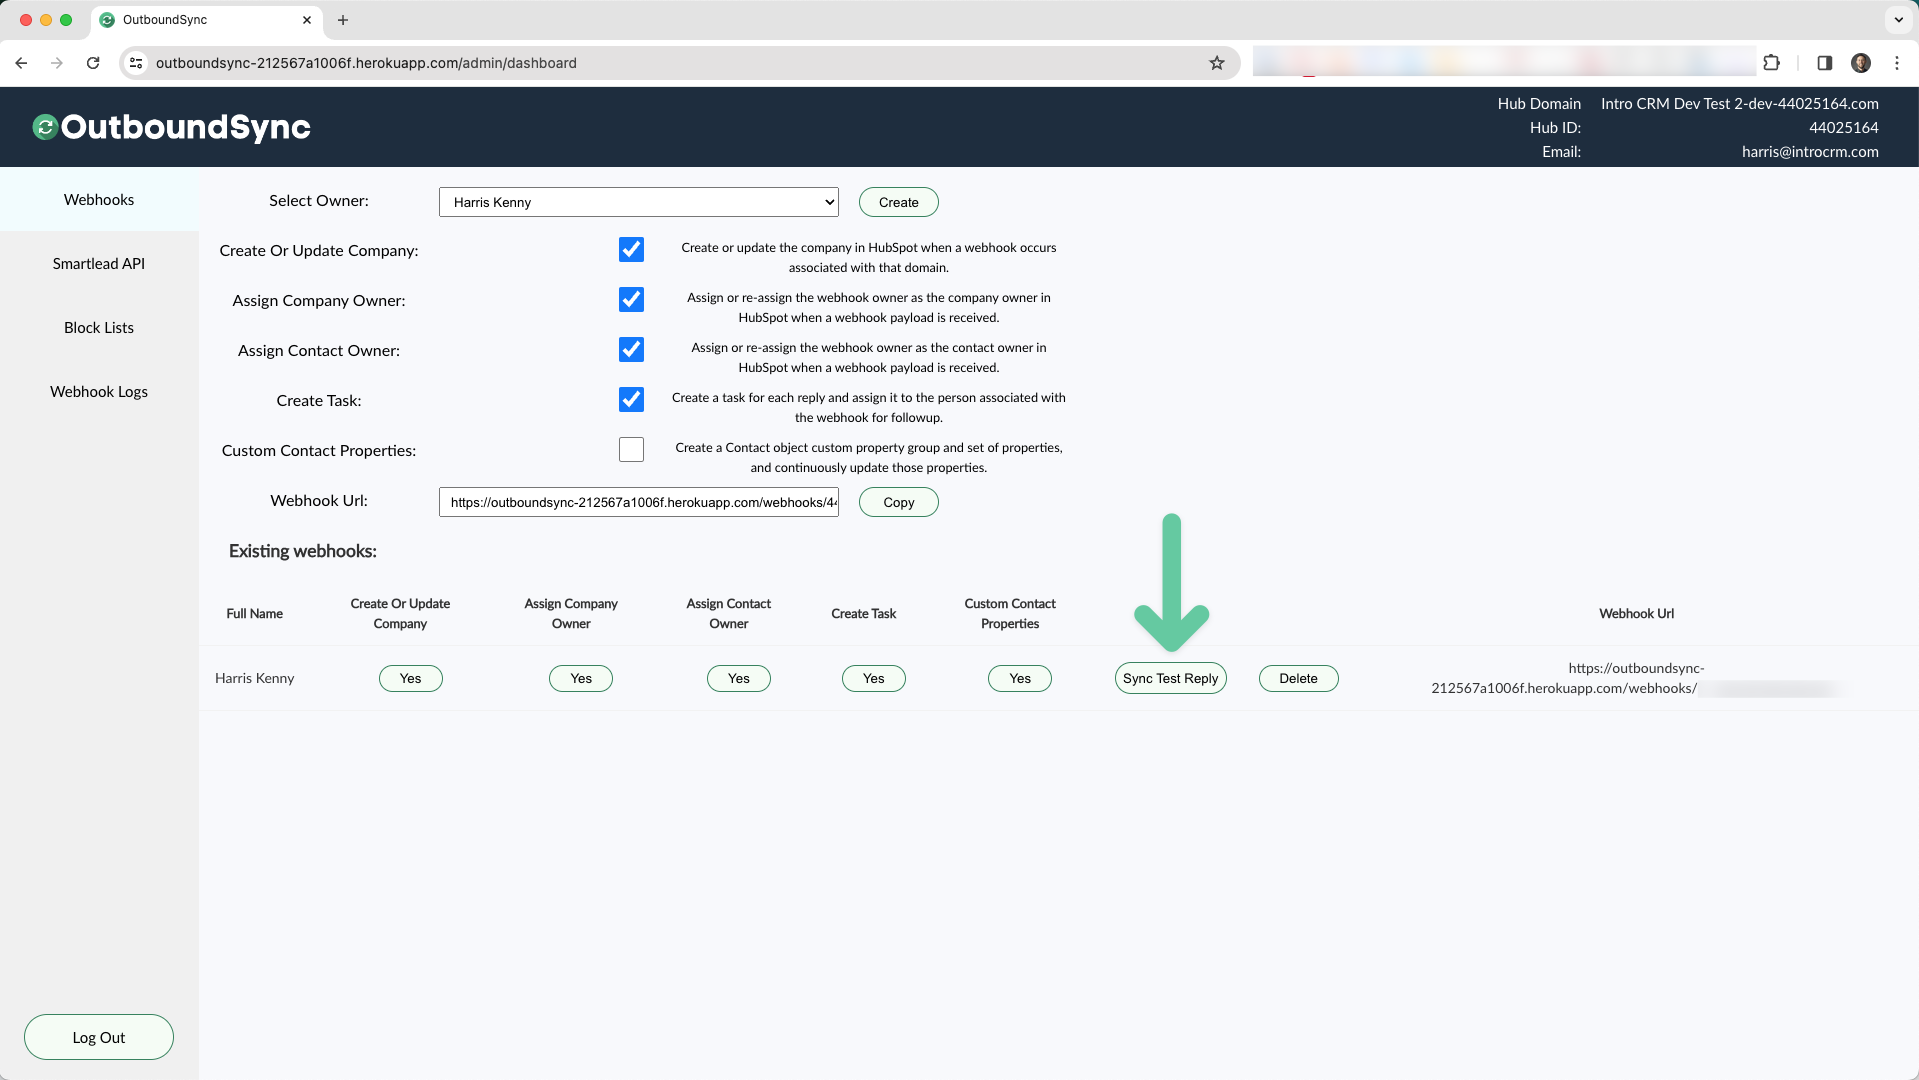Toggle Assign Contact Owner Yes button
The image size is (1919, 1080).
[739, 678]
